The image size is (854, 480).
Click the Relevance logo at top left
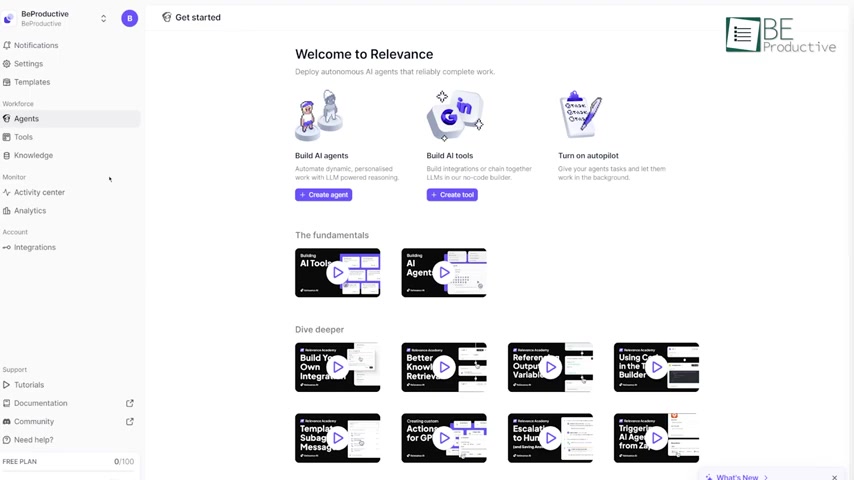9,19
